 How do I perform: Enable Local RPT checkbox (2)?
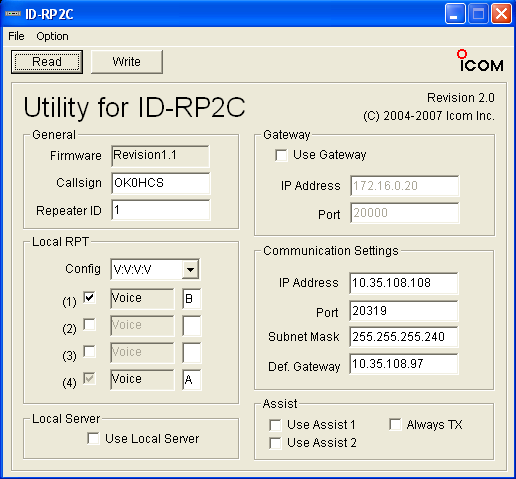coord(89,324)
